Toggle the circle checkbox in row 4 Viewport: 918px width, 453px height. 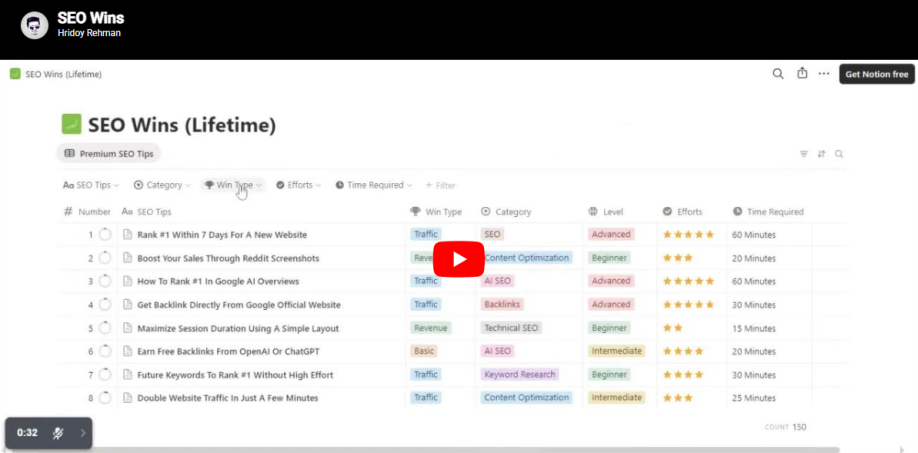click(x=105, y=305)
